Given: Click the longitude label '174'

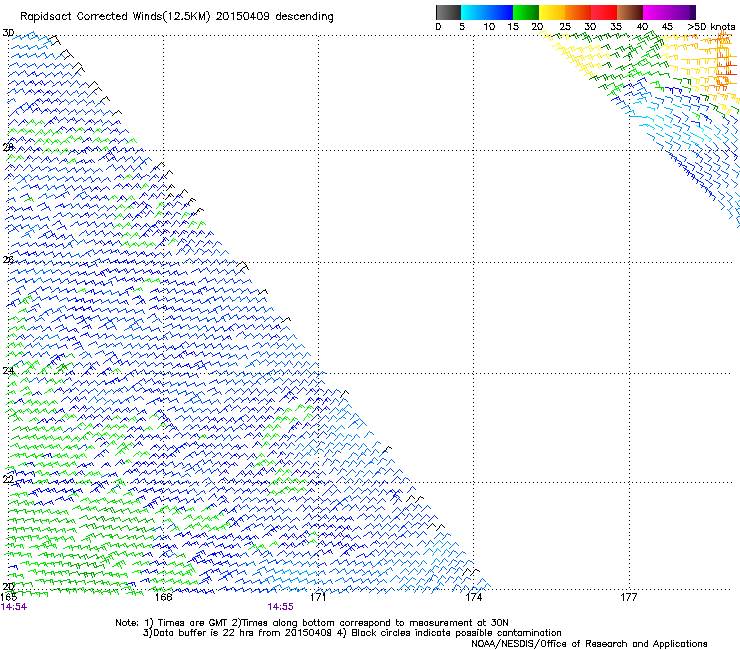Looking at the screenshot, I should tap(474, 597).
